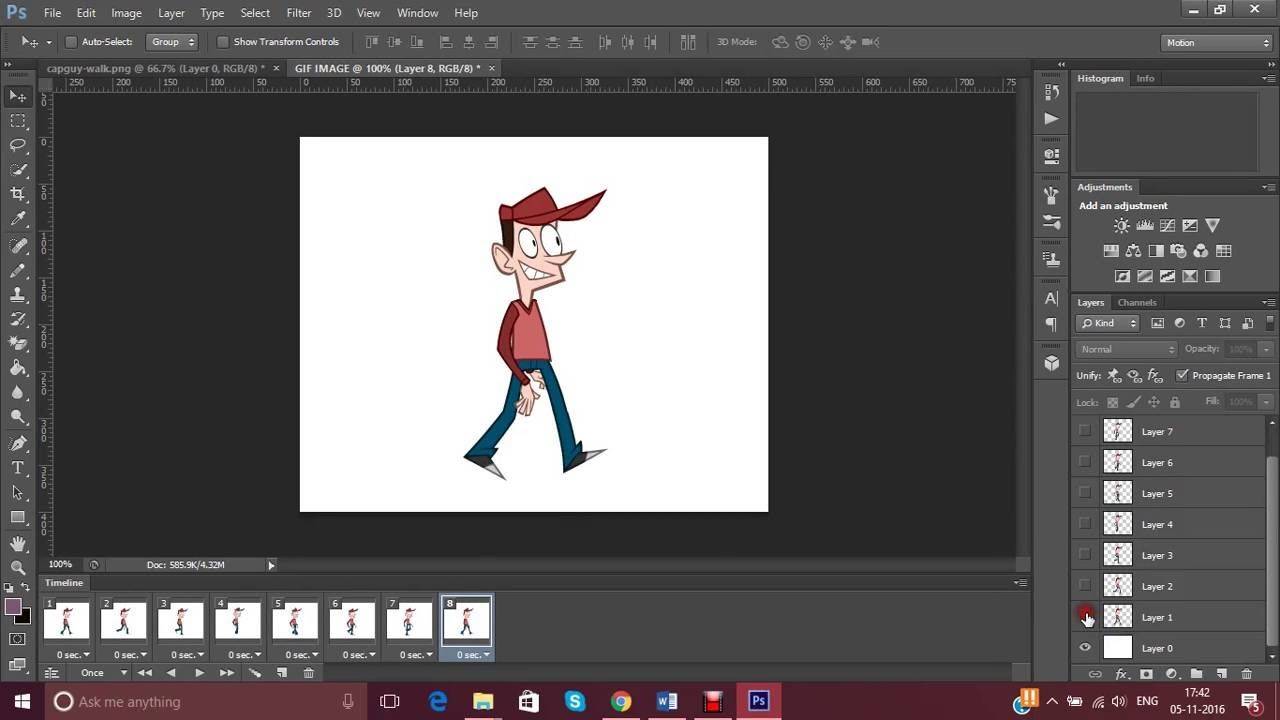This screenshot has height=720, width=1280.
Task: Open the foreground color swatch
Action: [x=14, y=607]
